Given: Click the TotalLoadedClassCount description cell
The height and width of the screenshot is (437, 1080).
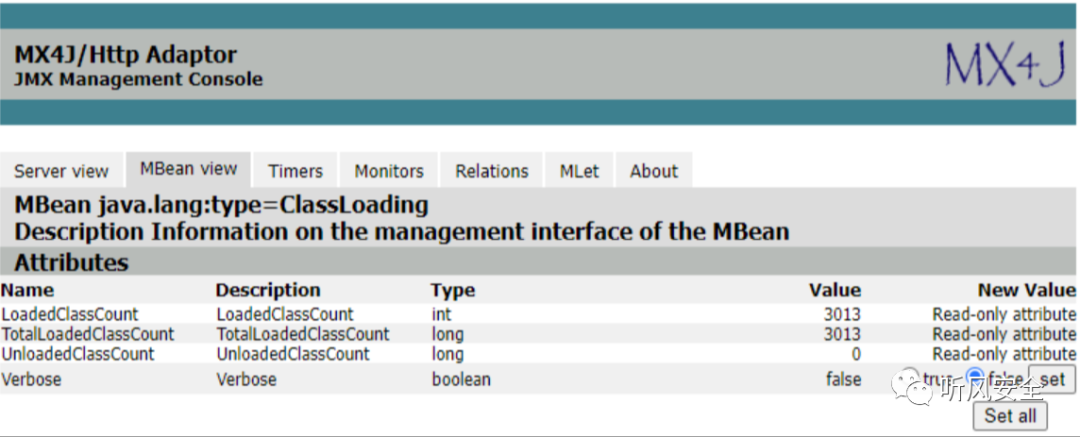Looking at the screenshot, I should point(303,334).
